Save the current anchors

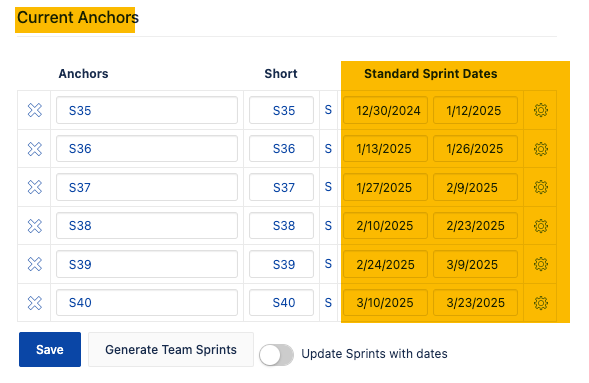(x=50, y=350)
